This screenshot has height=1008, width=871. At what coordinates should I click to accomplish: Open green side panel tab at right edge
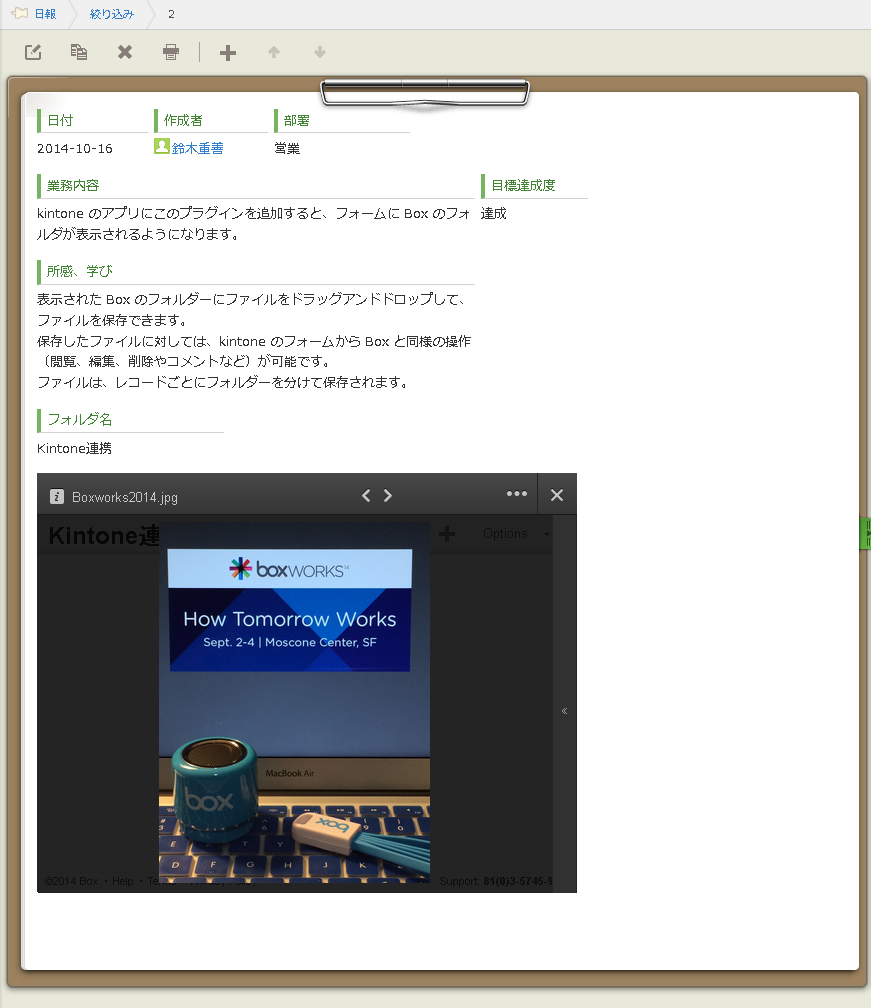[x=866, y=534]
